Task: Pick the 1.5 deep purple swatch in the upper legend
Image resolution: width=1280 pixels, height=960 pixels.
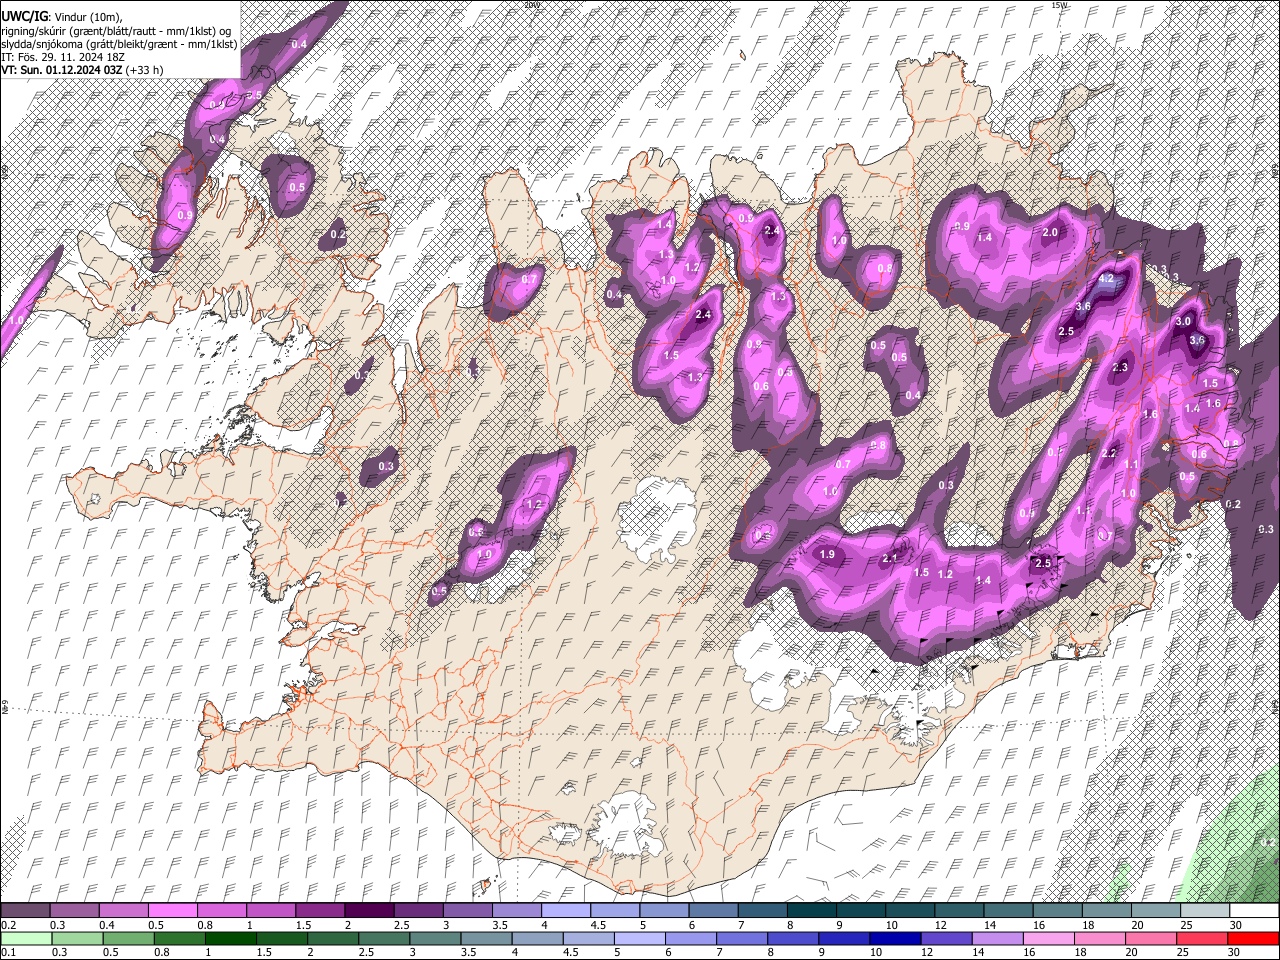Action: [320, 911]
